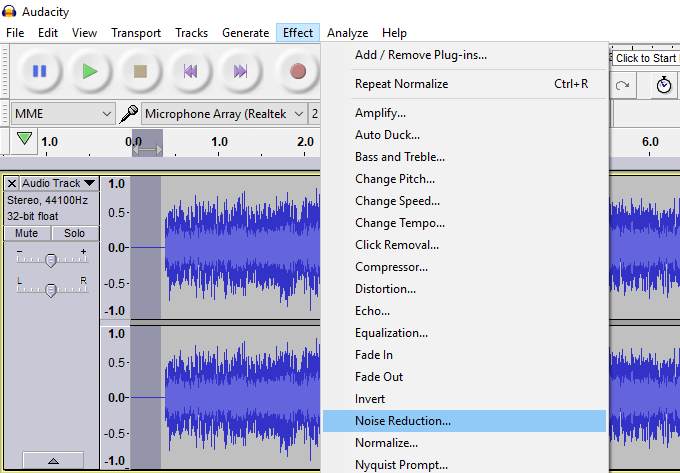
Task: Click the microphone recording device icon
Action: point(129,114)
